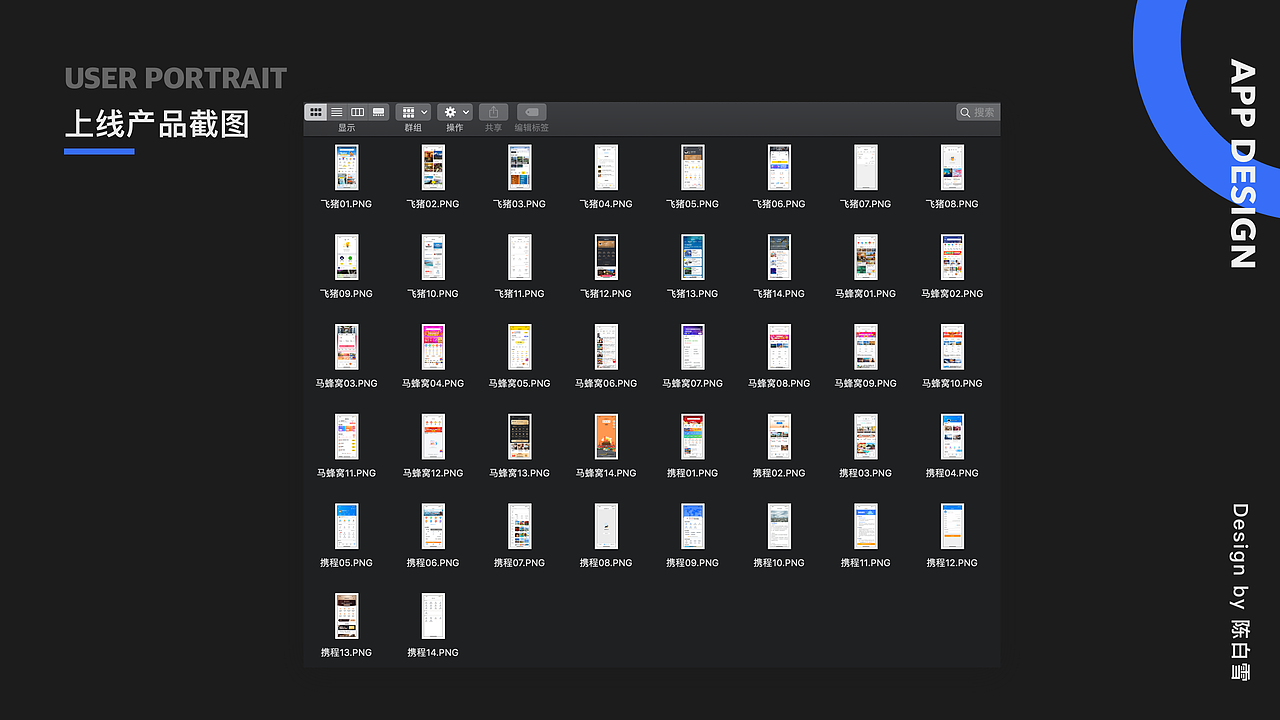Select the 马蜂窝09.PNG file thumbnail
Viewport: 1280px width, 720px height.
pyautogui.click(x=866, y=347)
